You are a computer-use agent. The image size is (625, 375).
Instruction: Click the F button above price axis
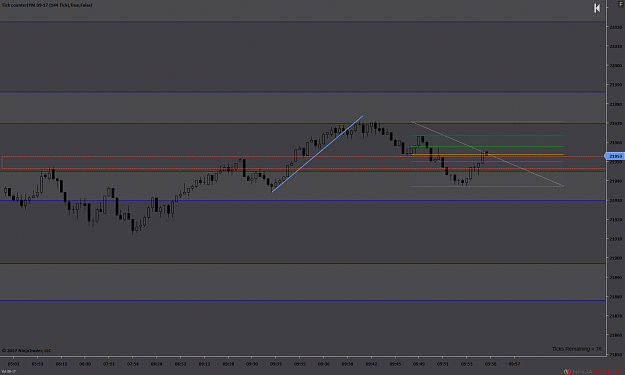click(x=621, y=4)
